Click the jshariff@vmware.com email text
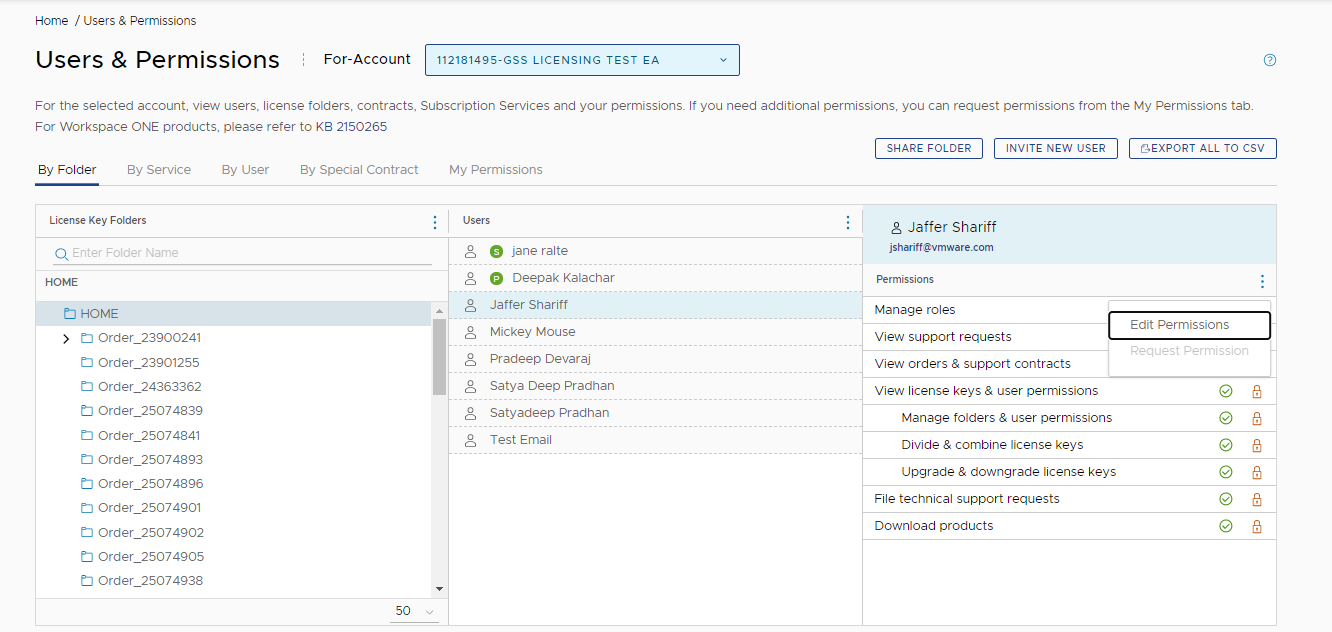The image size is (1332, 632). pyautogui.click(x=941, y=247)
